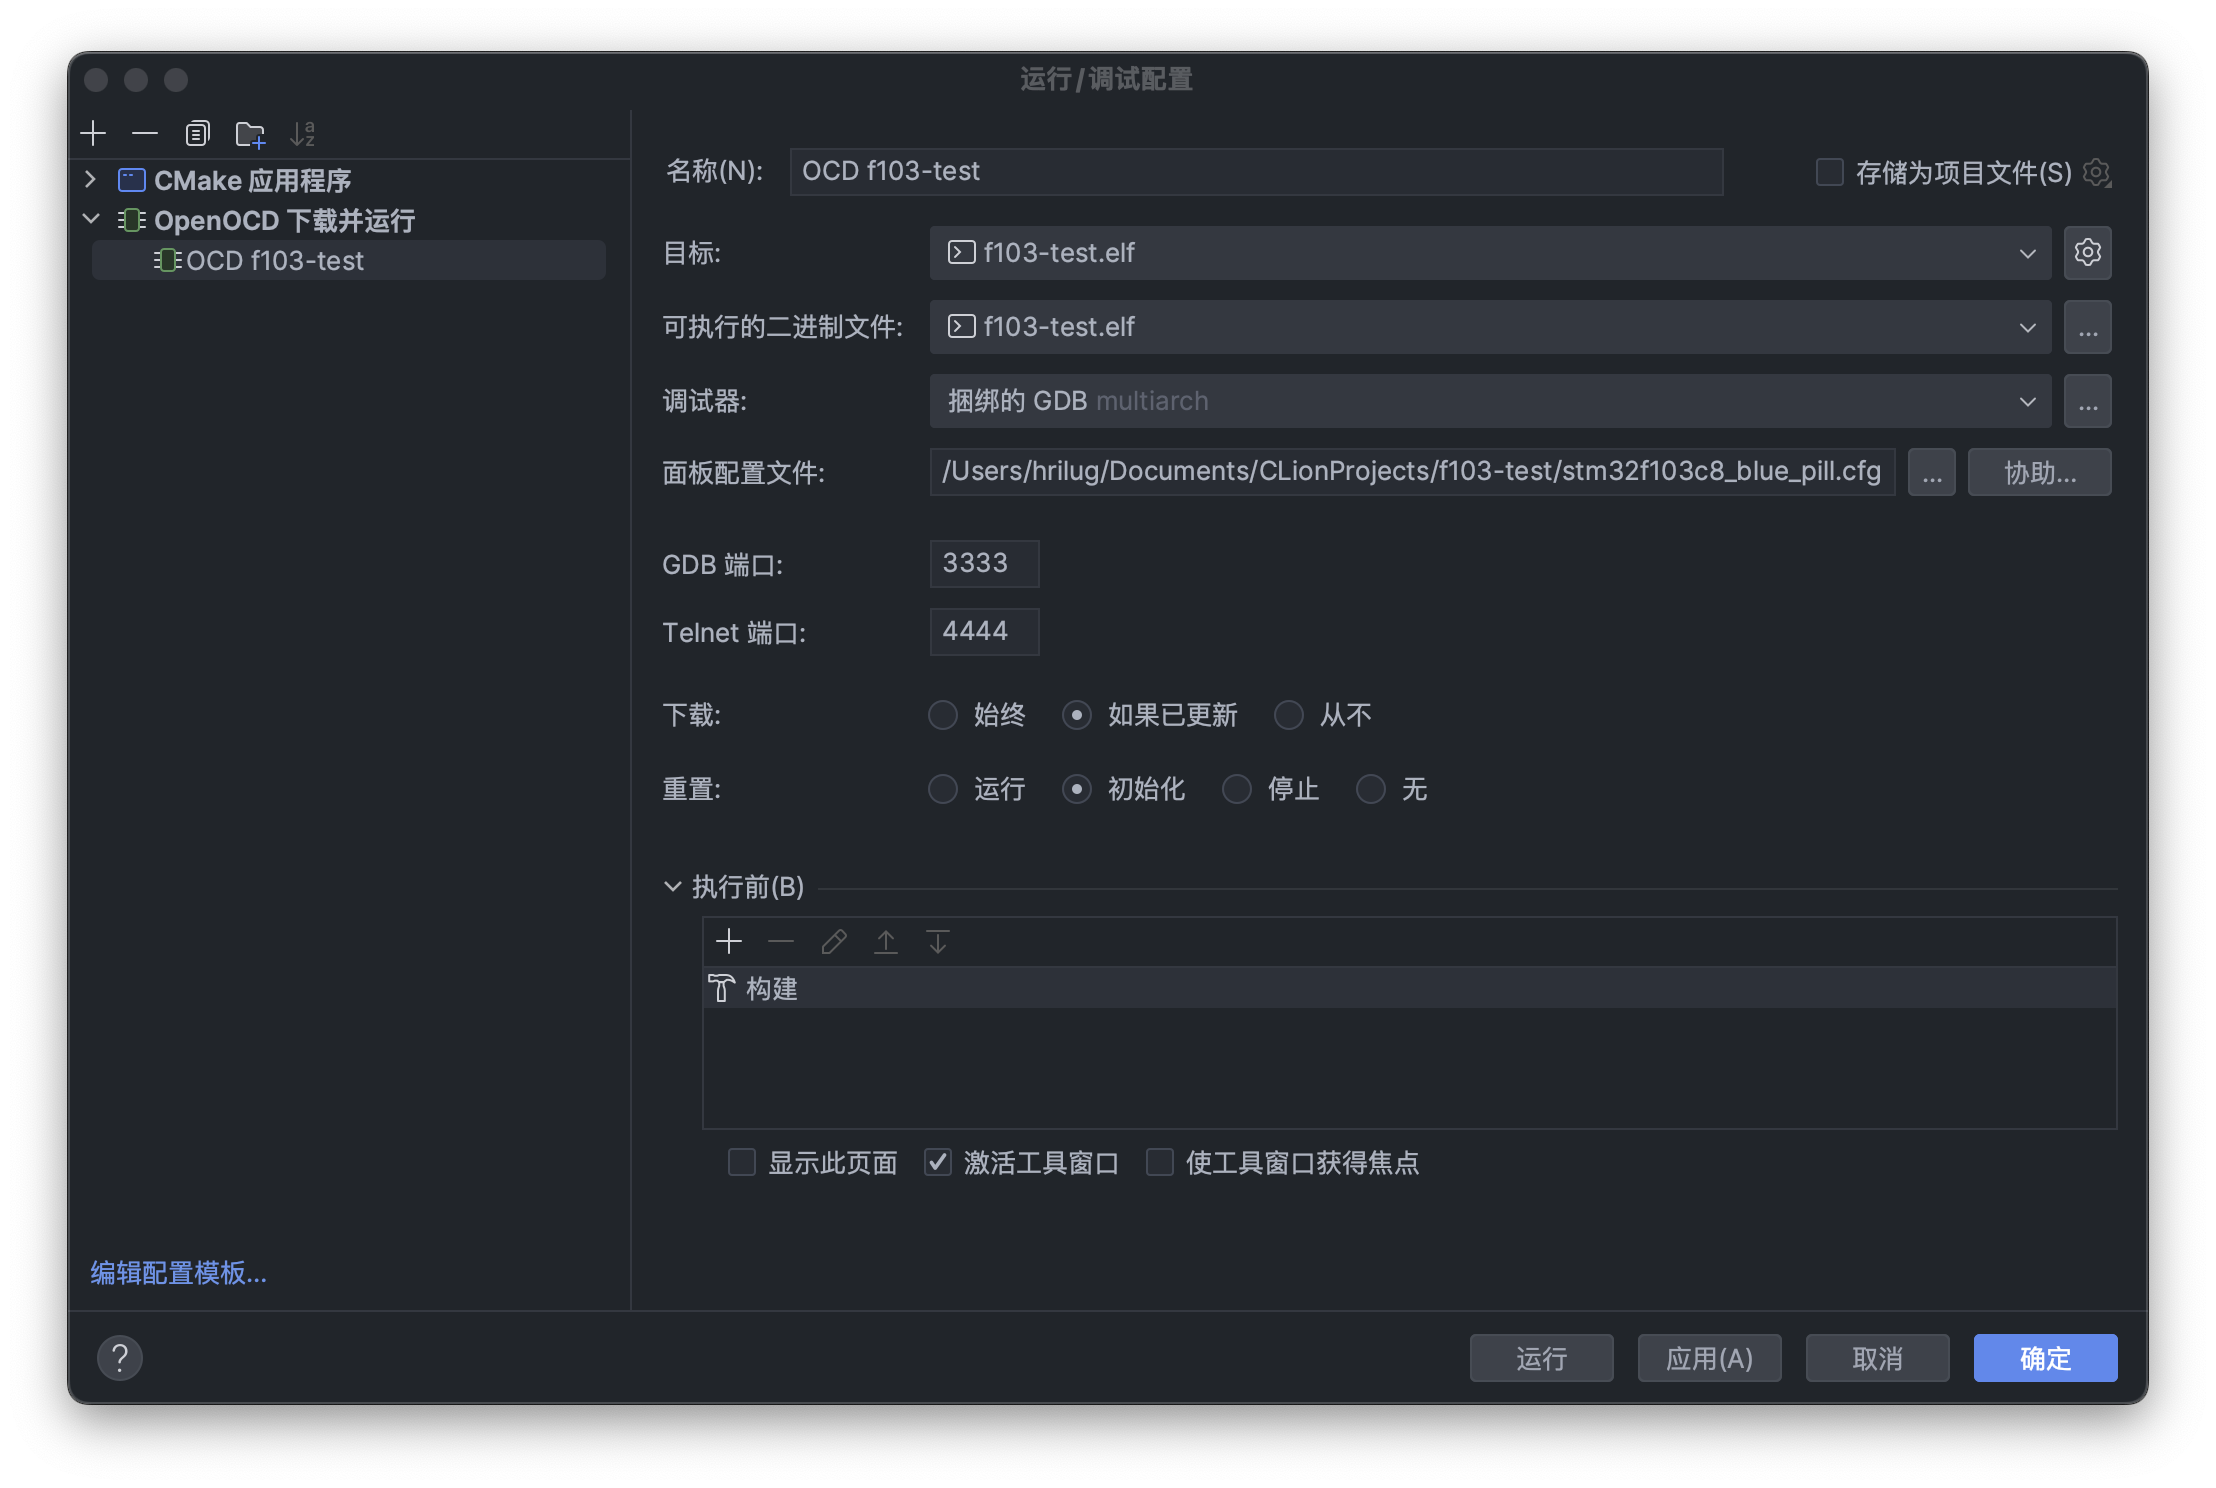Click the add new configuration plus icon
Screen dimensions: 2216x1488
point(93,133)
